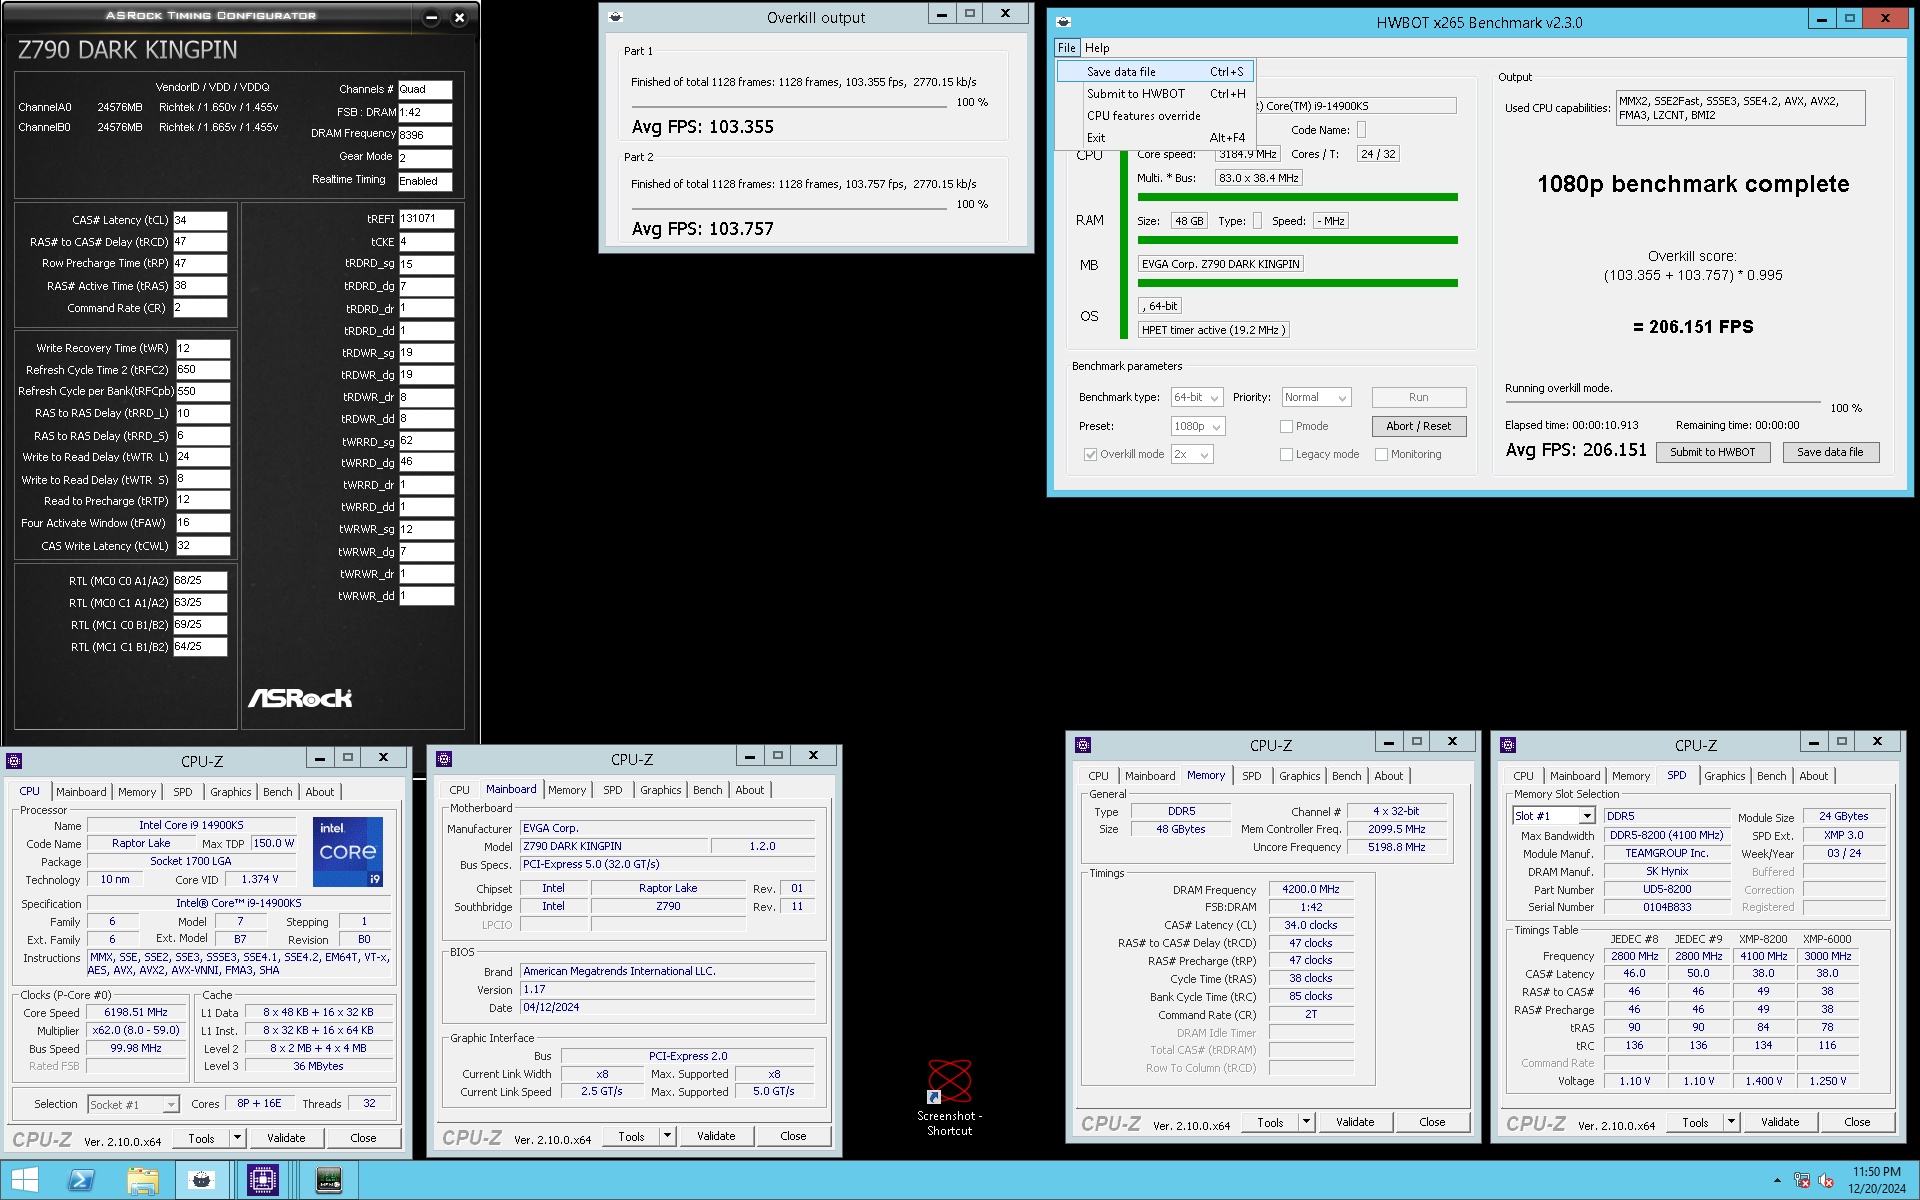Minimize the ASRock Timing Configurator window
Screen dimensions: 1920x1200
click(x=431, y=17)
